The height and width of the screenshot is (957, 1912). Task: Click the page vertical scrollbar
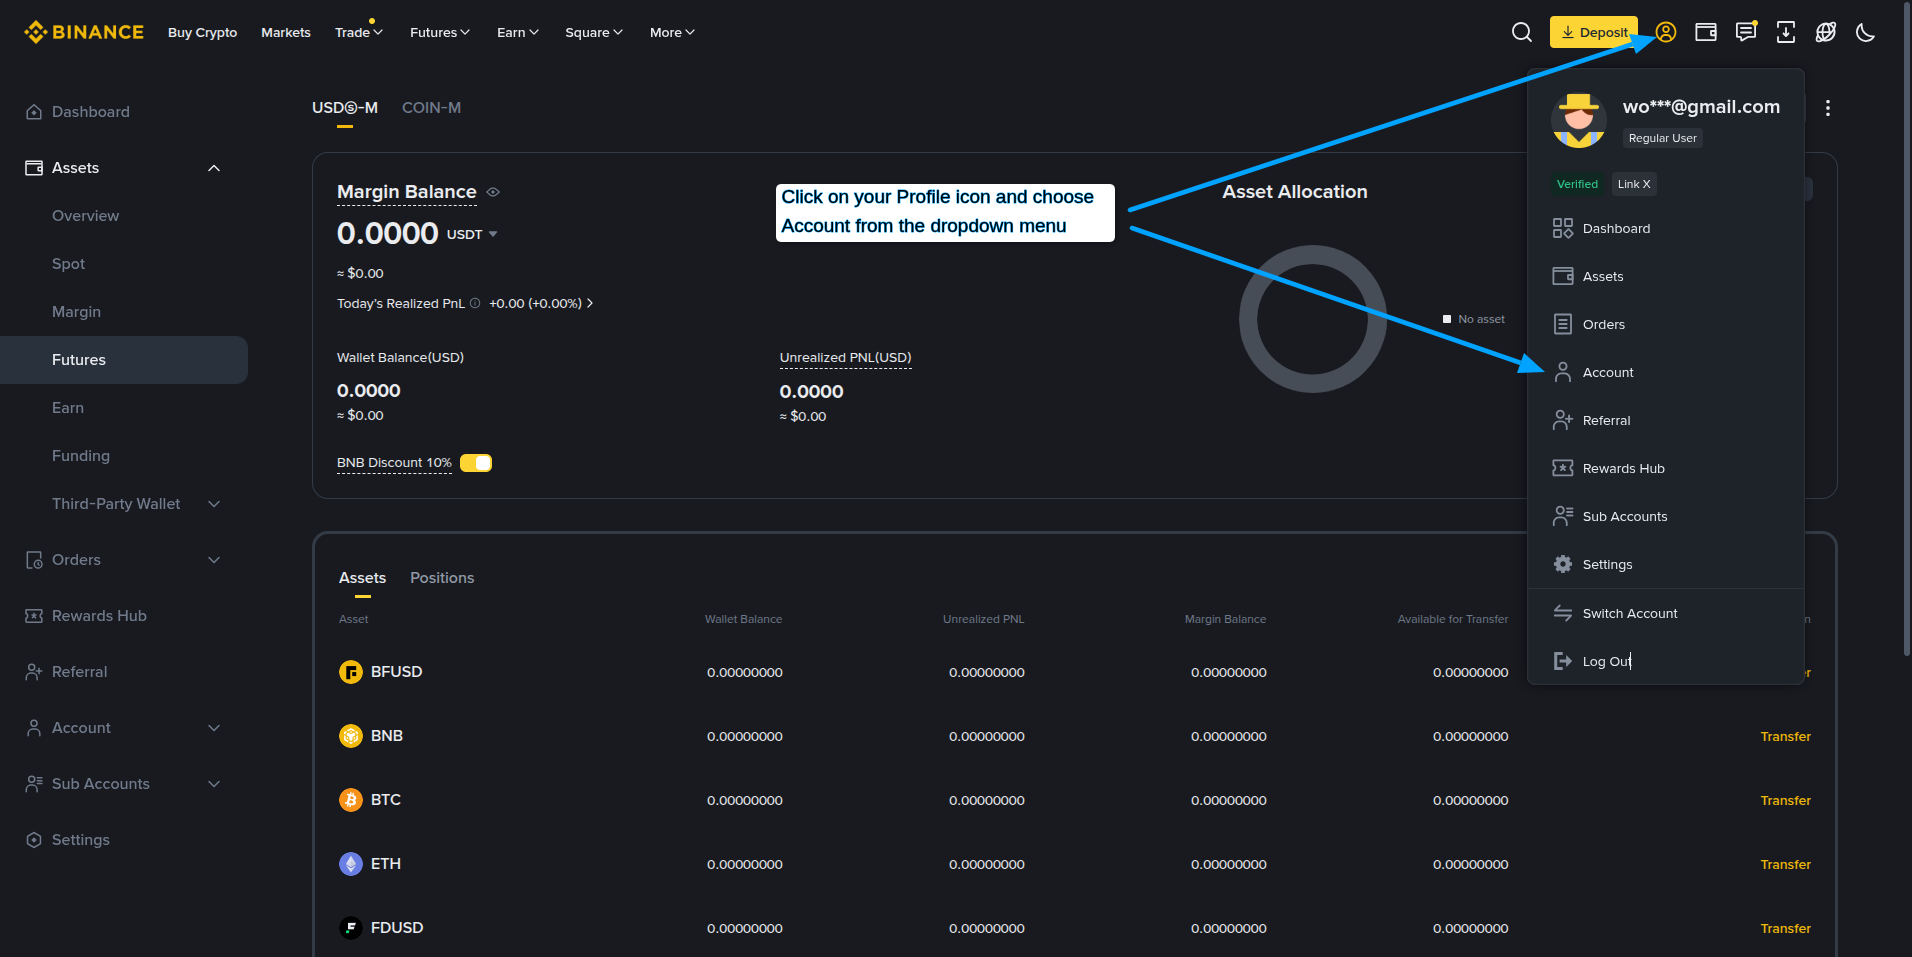(1906, 330)
